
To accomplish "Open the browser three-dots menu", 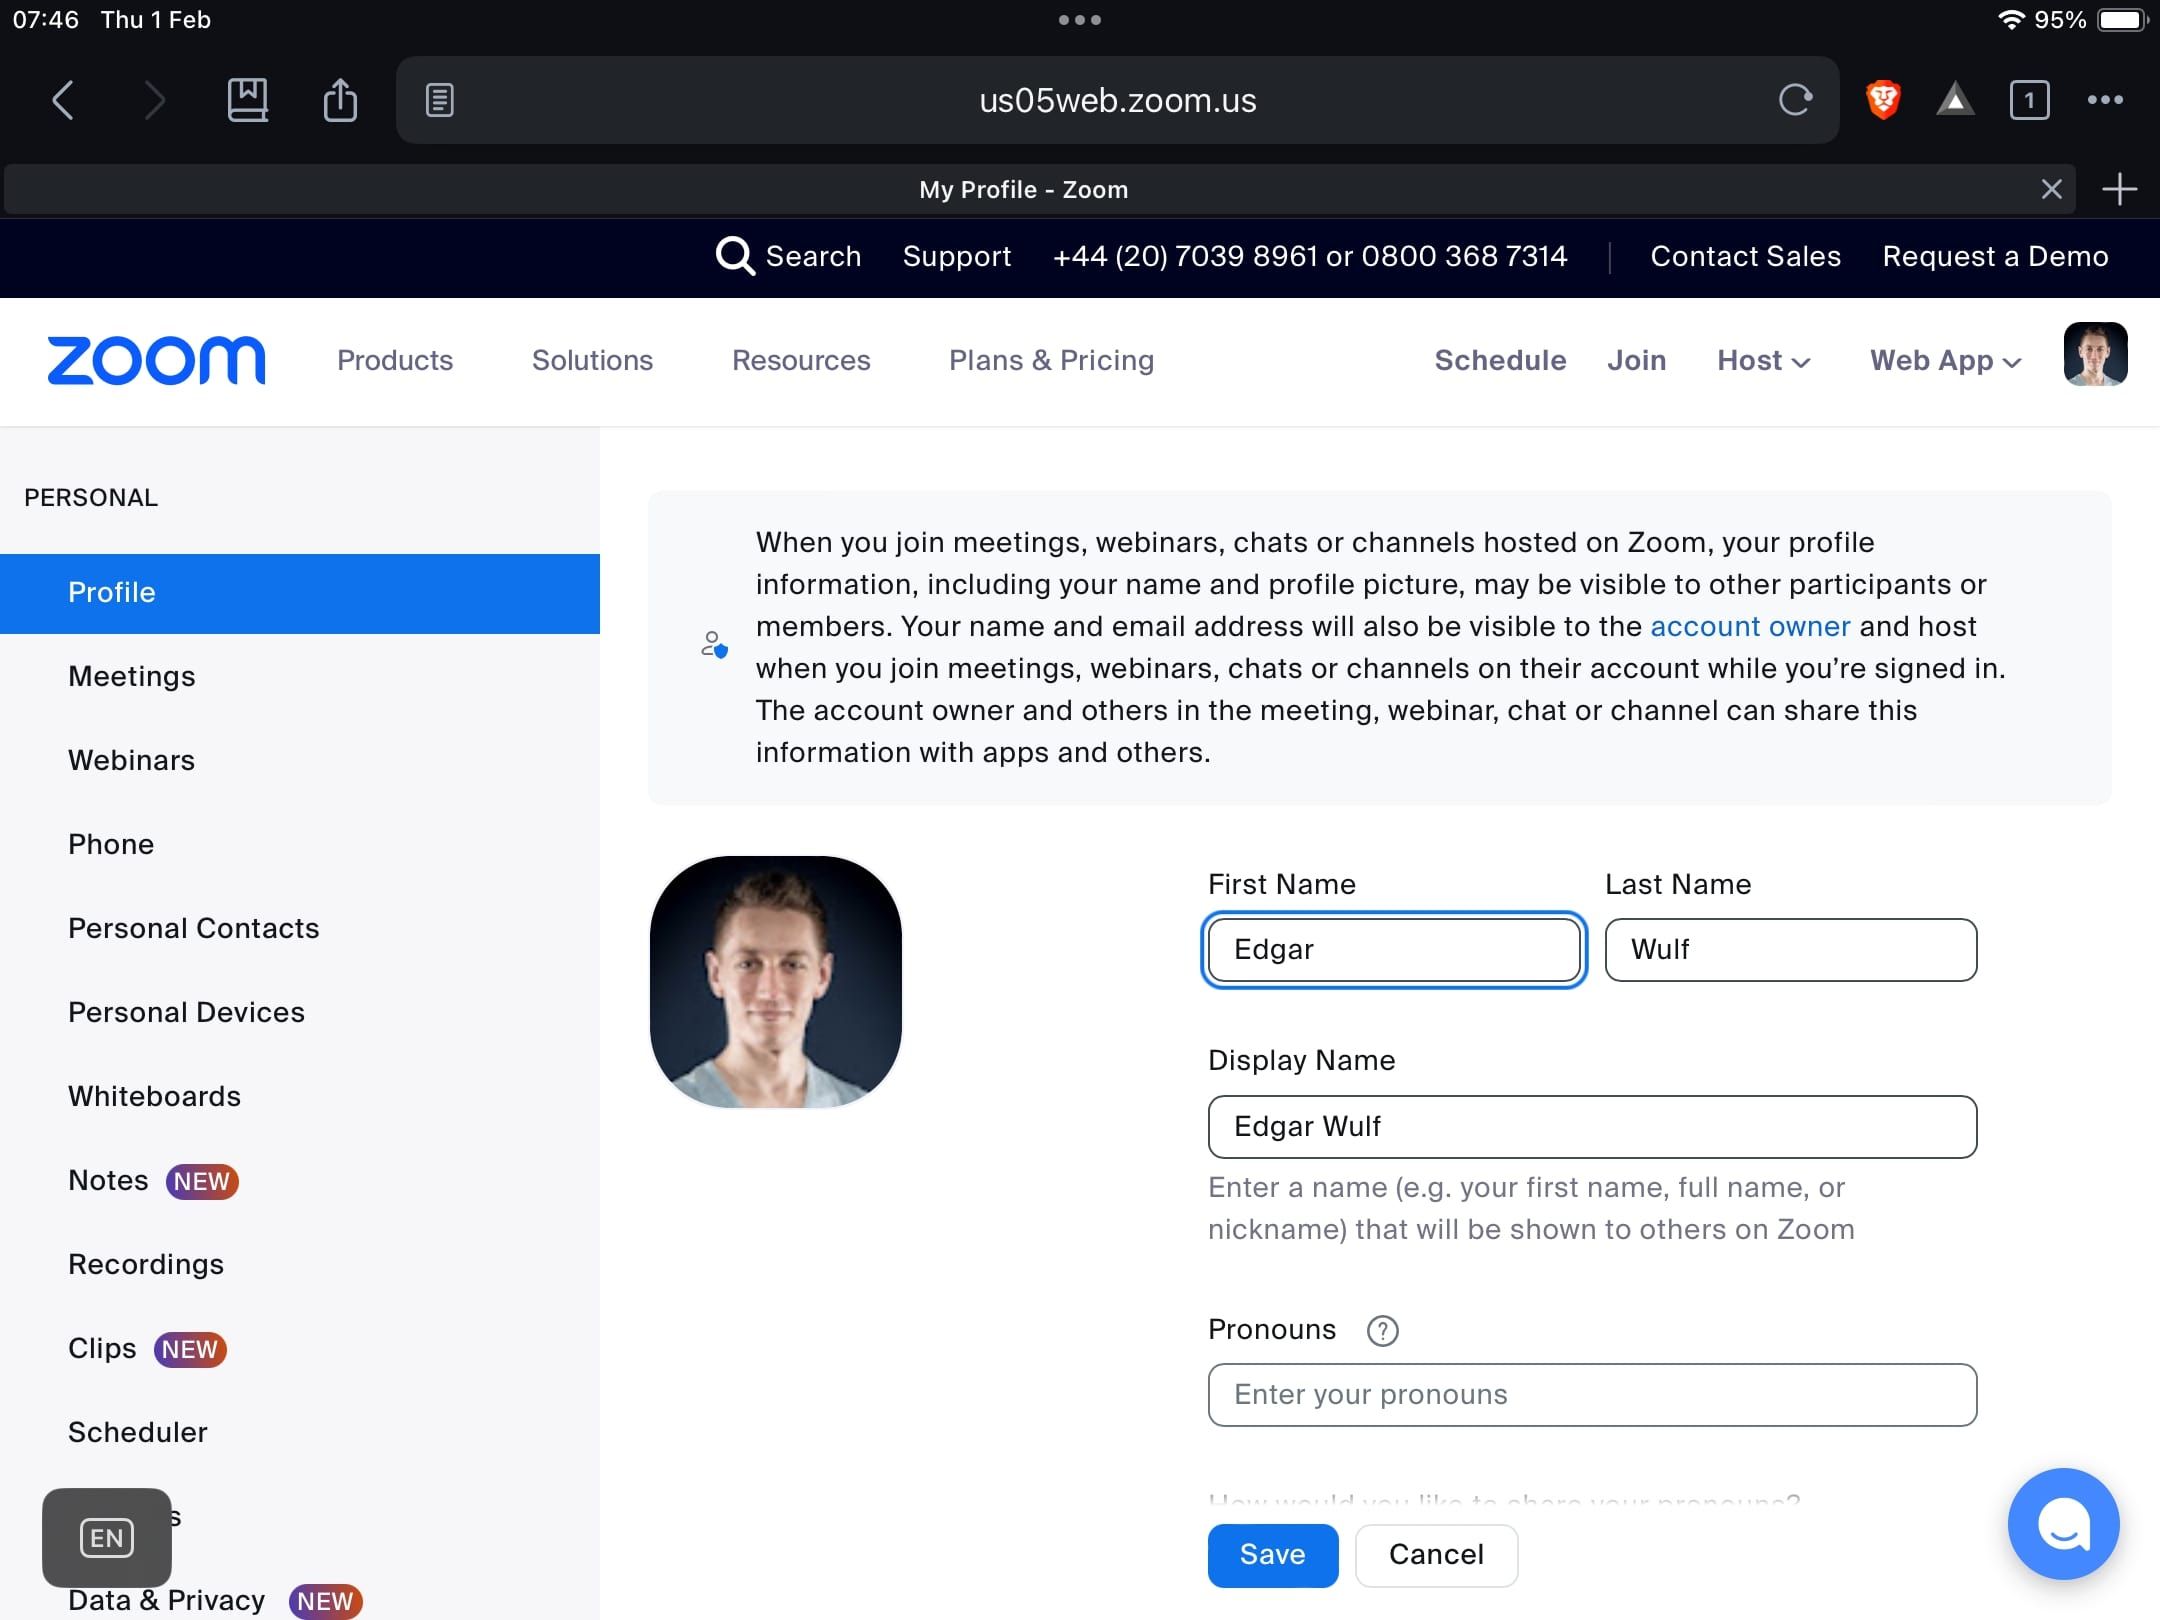I will pos(2105,100).
